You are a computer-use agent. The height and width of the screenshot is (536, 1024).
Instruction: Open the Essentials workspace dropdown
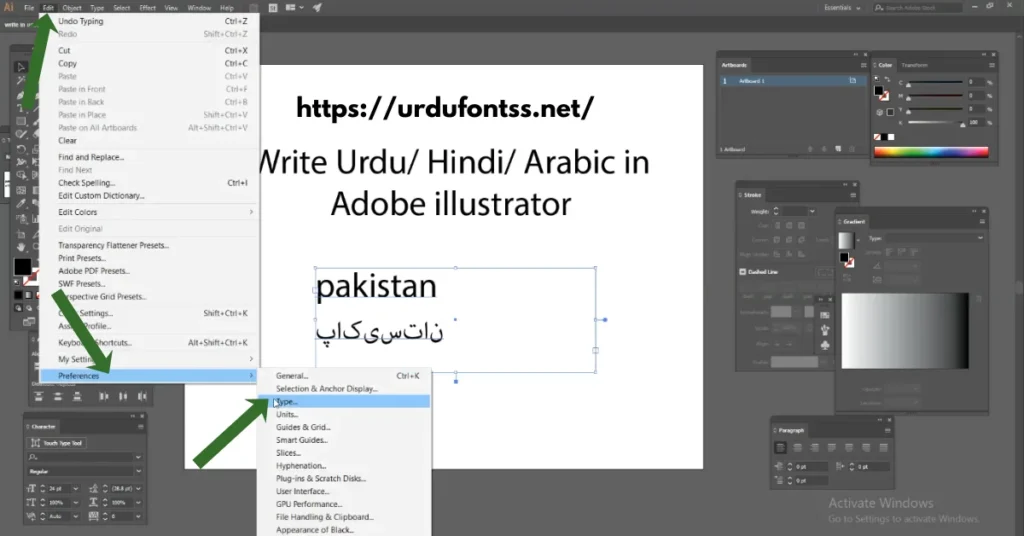click(x=842, y=8)
